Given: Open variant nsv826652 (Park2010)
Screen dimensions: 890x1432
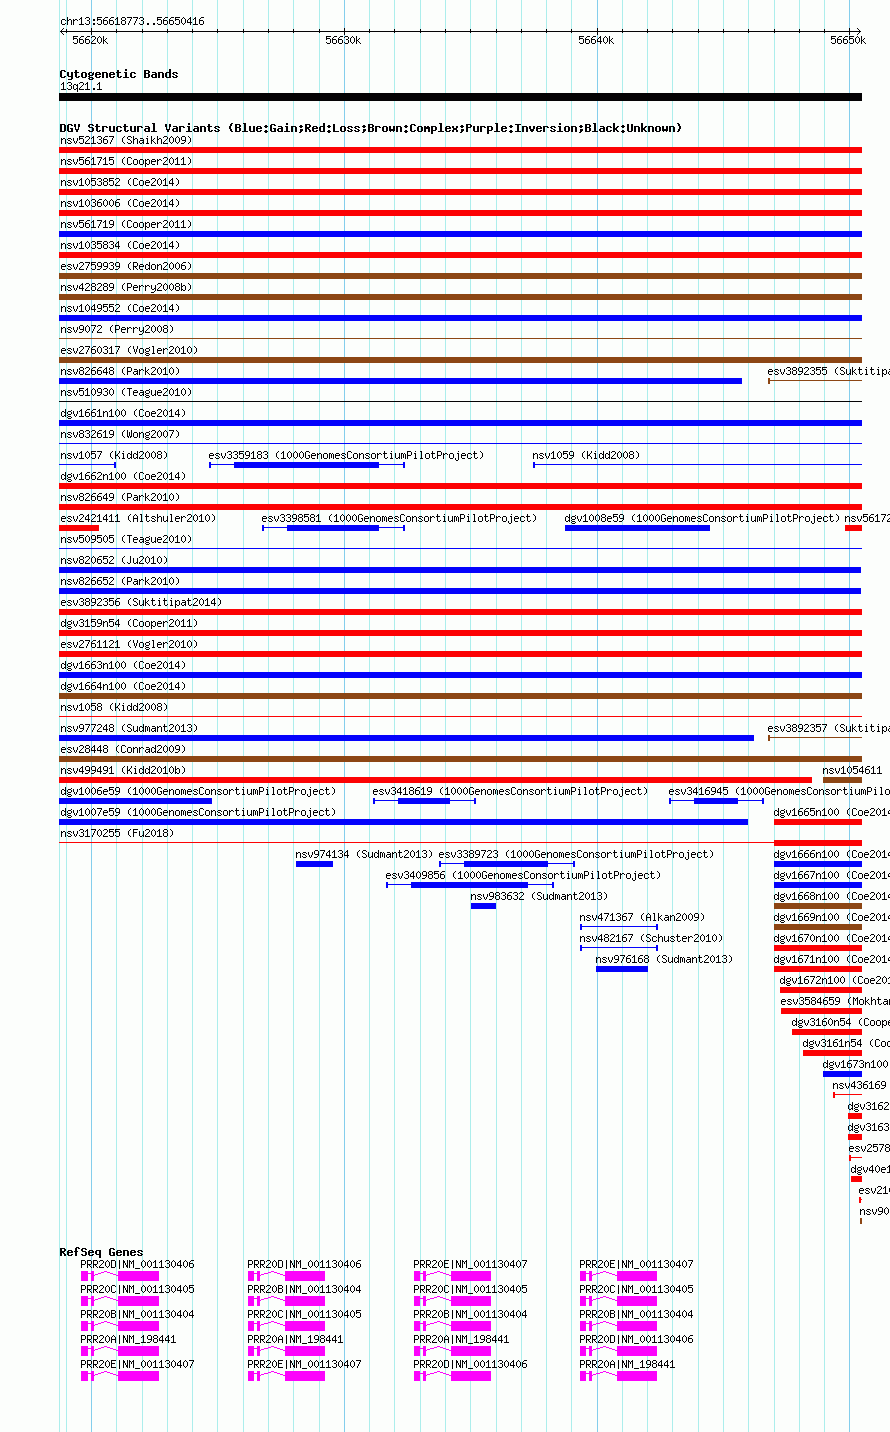Looking at the screenshot, I should point(120,581).
